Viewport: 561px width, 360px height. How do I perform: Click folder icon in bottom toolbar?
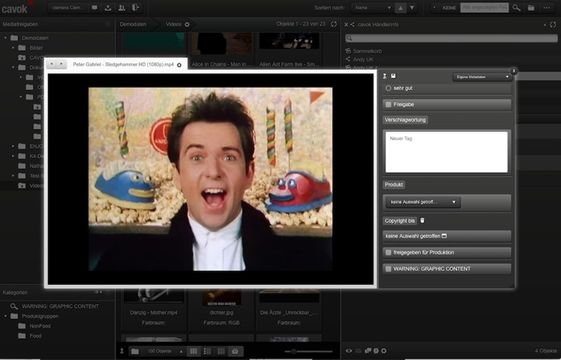pyautogui.click(x=135, y=351)
